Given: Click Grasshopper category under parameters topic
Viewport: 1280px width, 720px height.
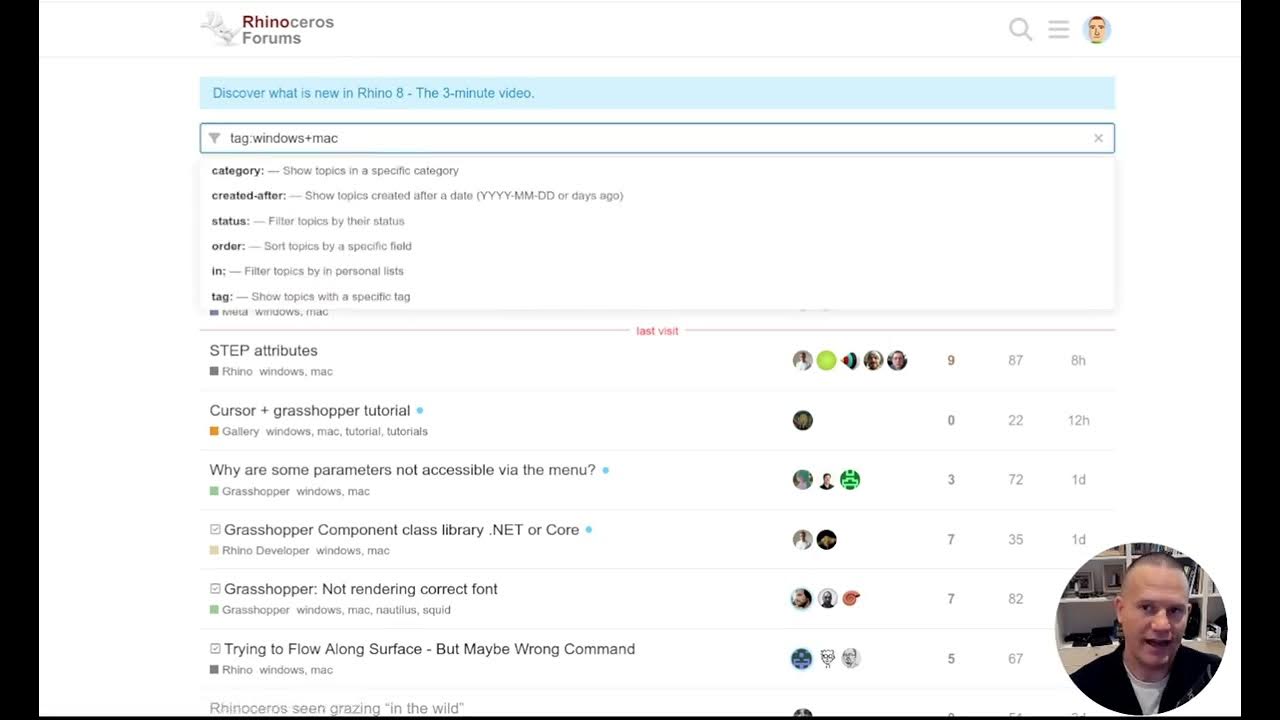Looking at the screenshot, I should (x=249, y=491).
